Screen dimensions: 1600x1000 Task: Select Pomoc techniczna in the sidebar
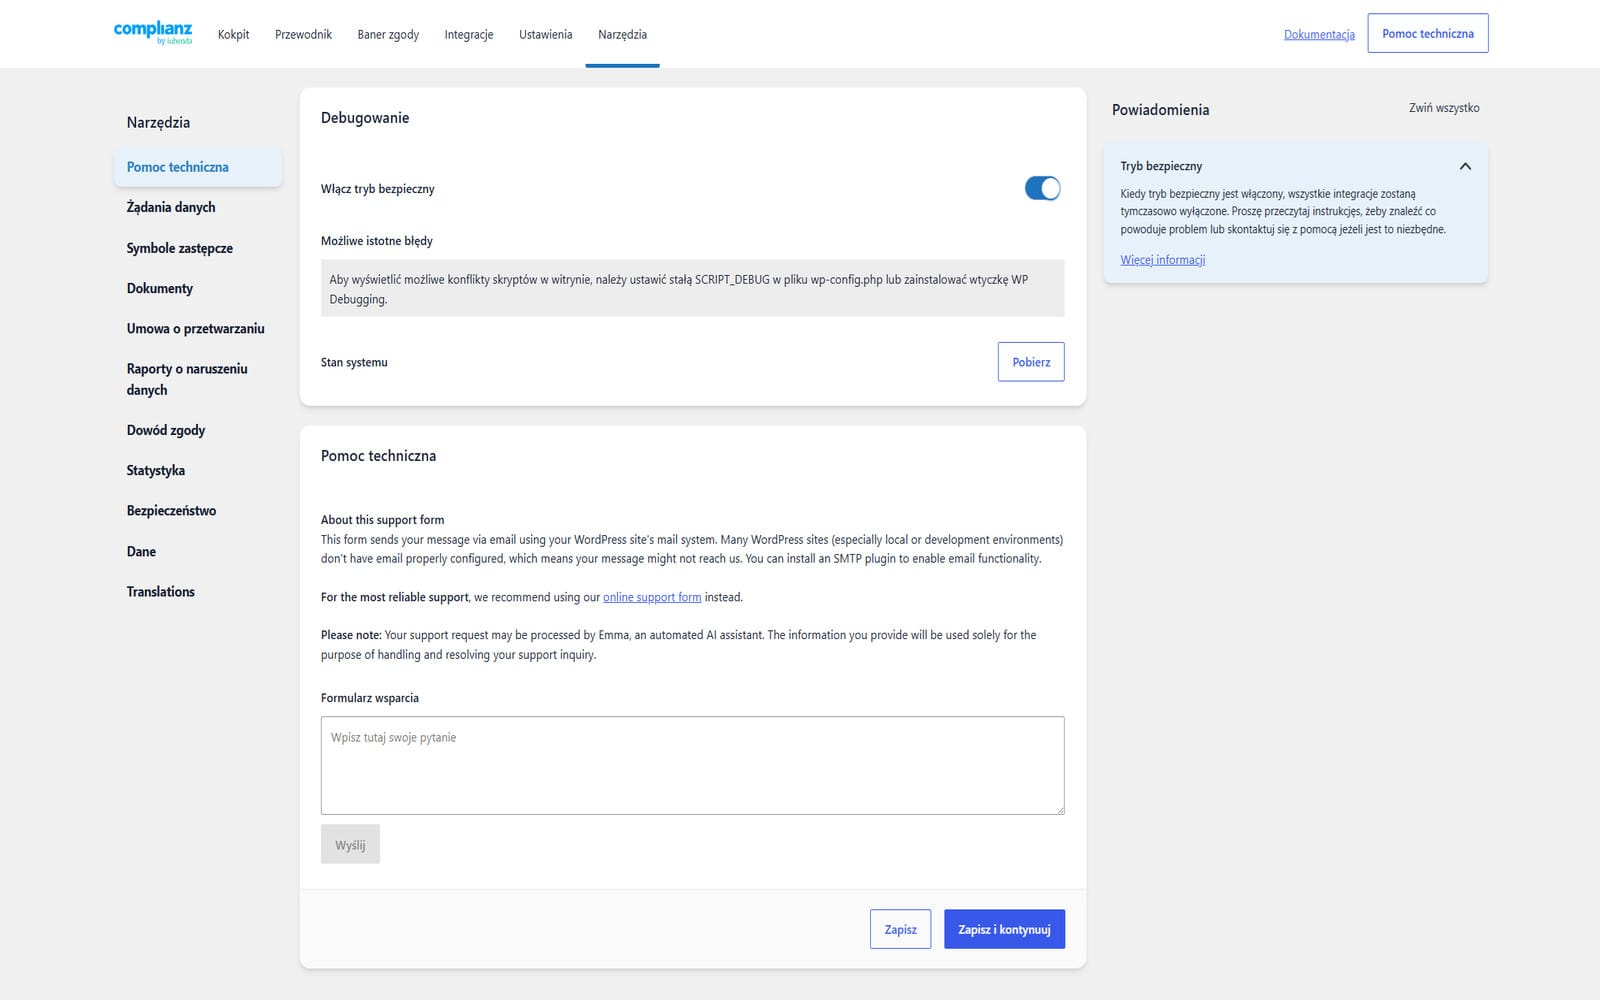198,167
